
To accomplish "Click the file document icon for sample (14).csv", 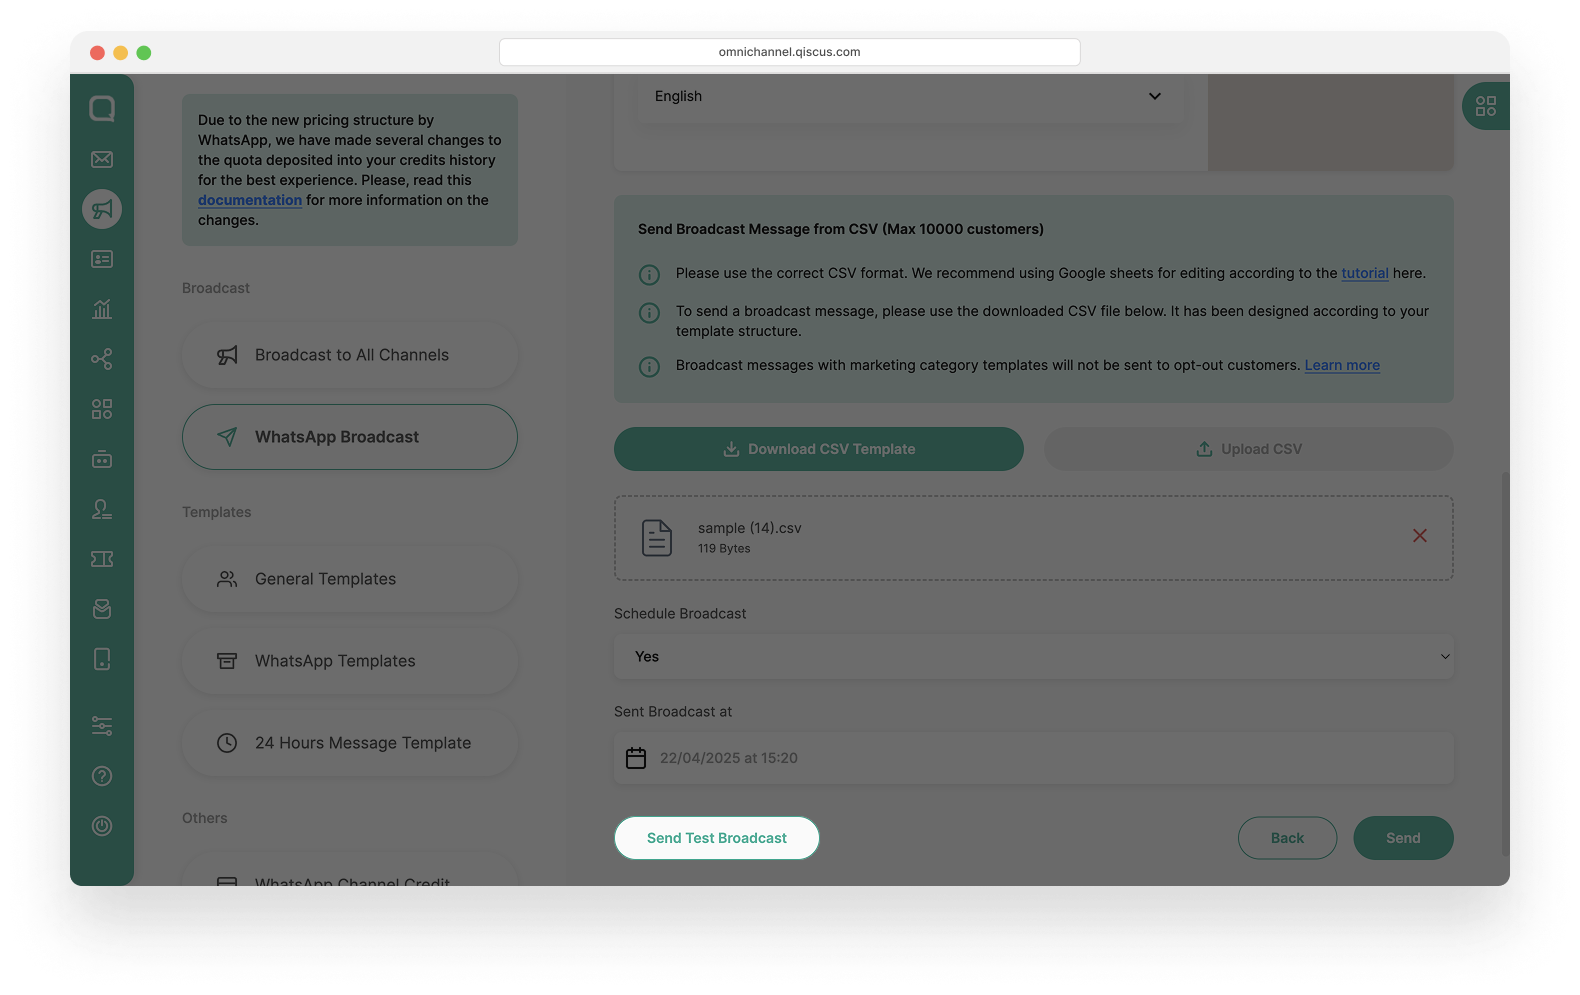I will 657,538.
